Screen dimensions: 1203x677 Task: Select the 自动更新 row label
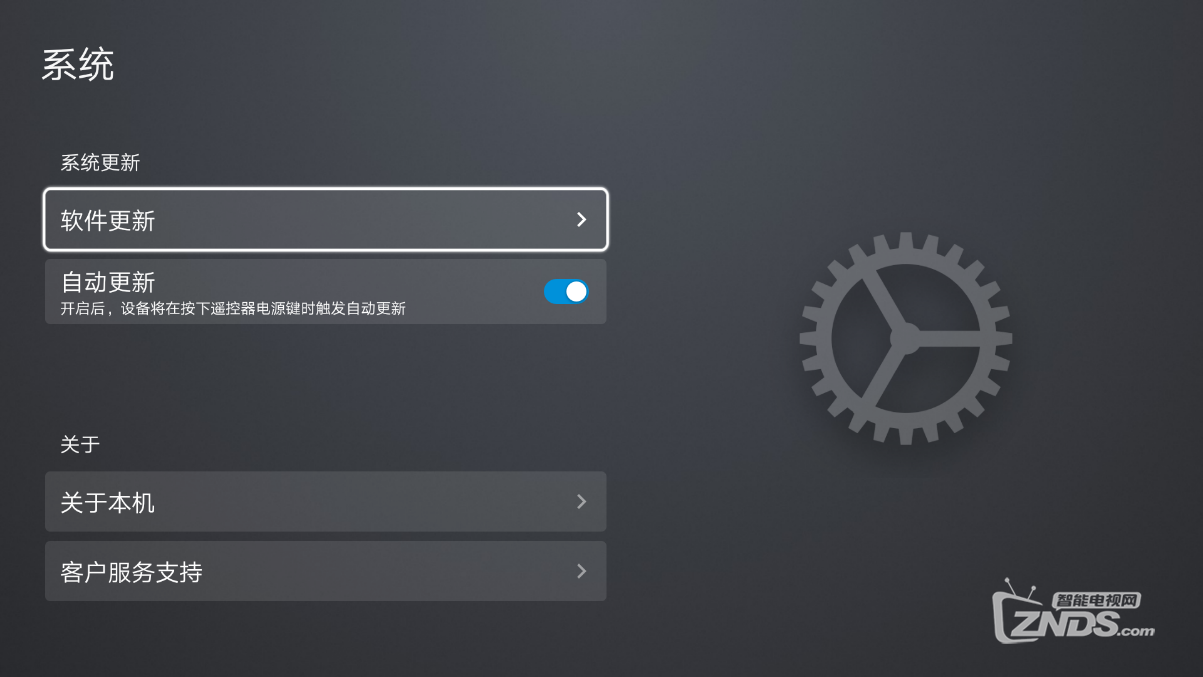tap(108, 282)
